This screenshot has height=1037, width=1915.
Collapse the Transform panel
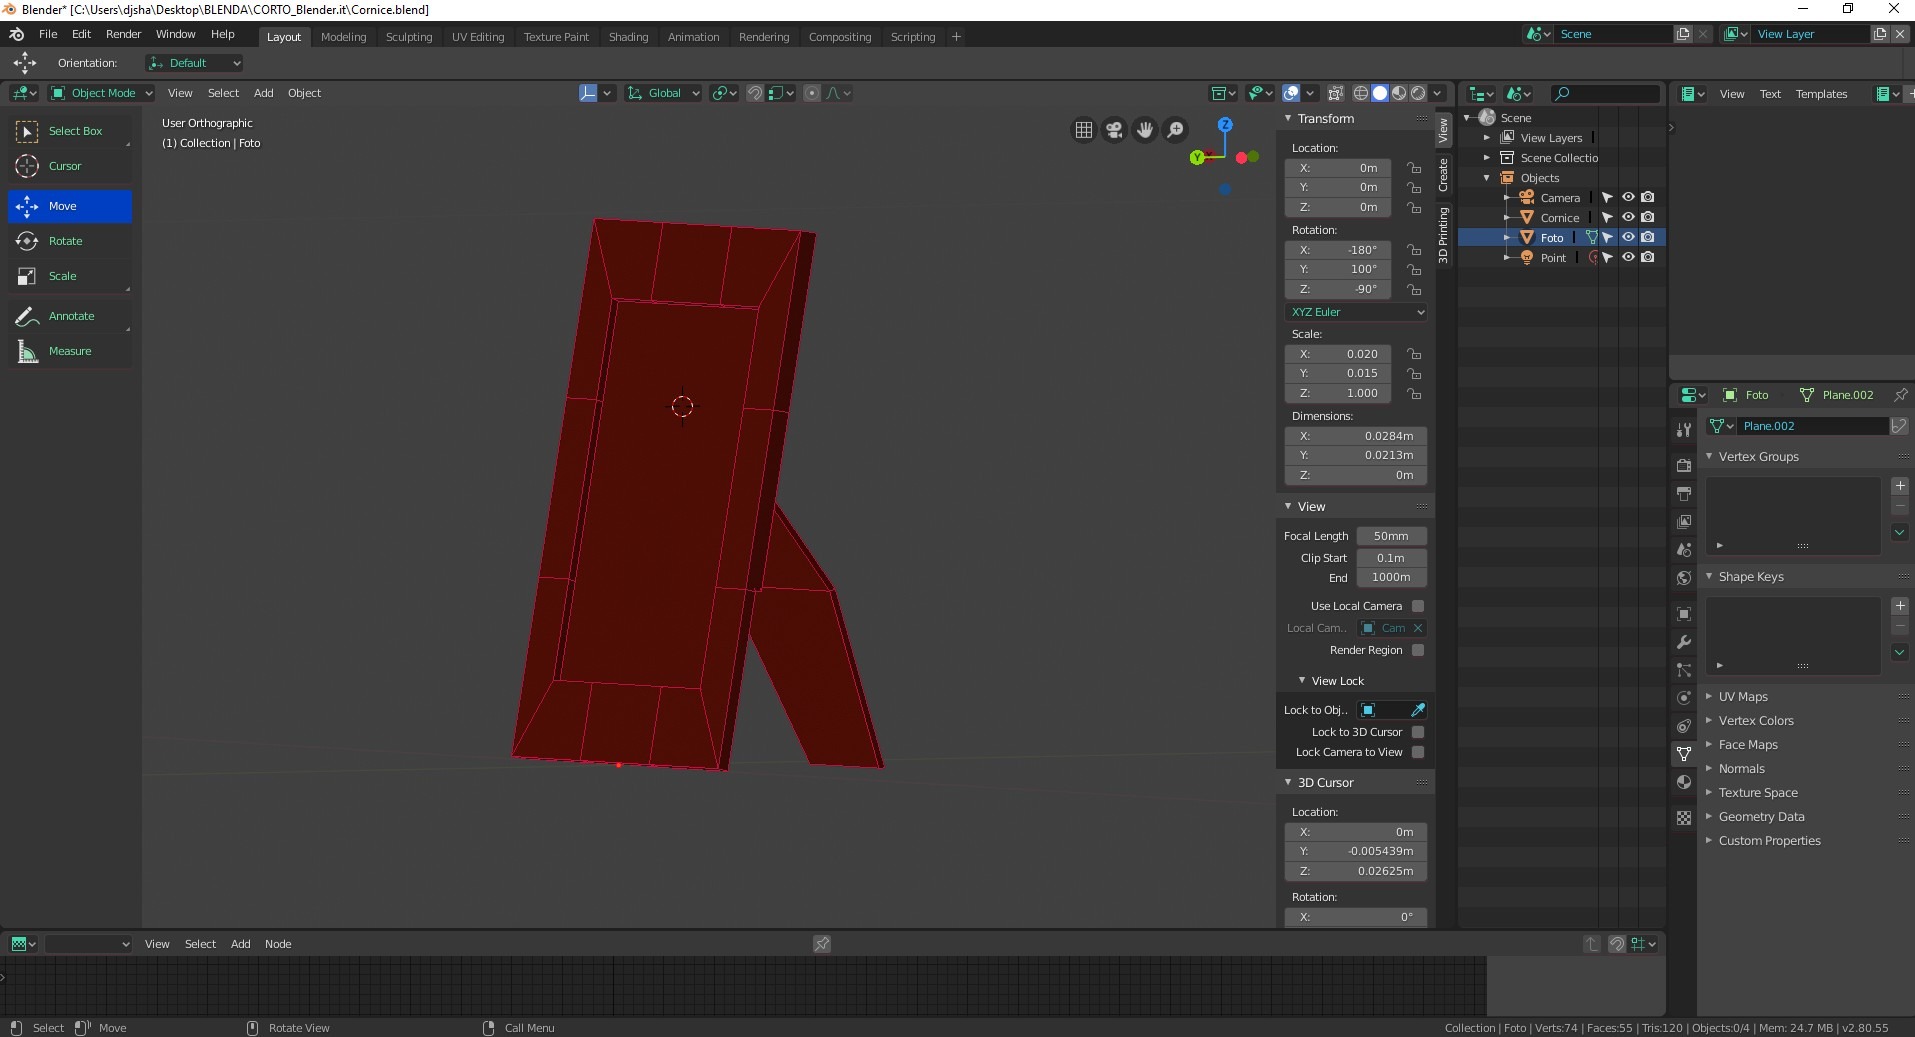[x=1288, y=119]
